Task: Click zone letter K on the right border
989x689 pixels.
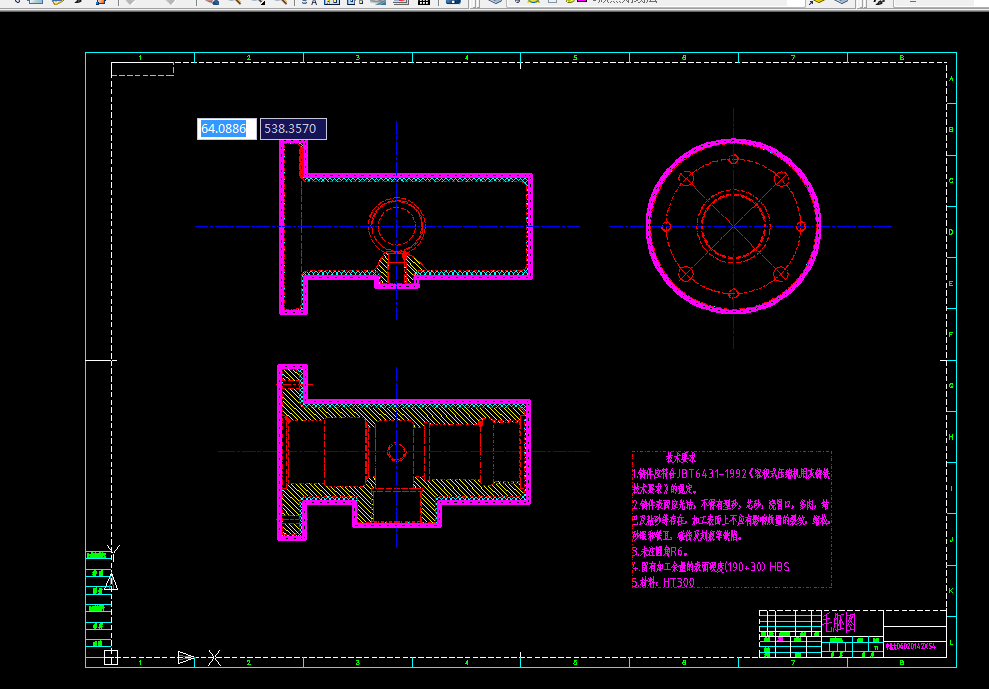Action: click(x=951, y=591)
